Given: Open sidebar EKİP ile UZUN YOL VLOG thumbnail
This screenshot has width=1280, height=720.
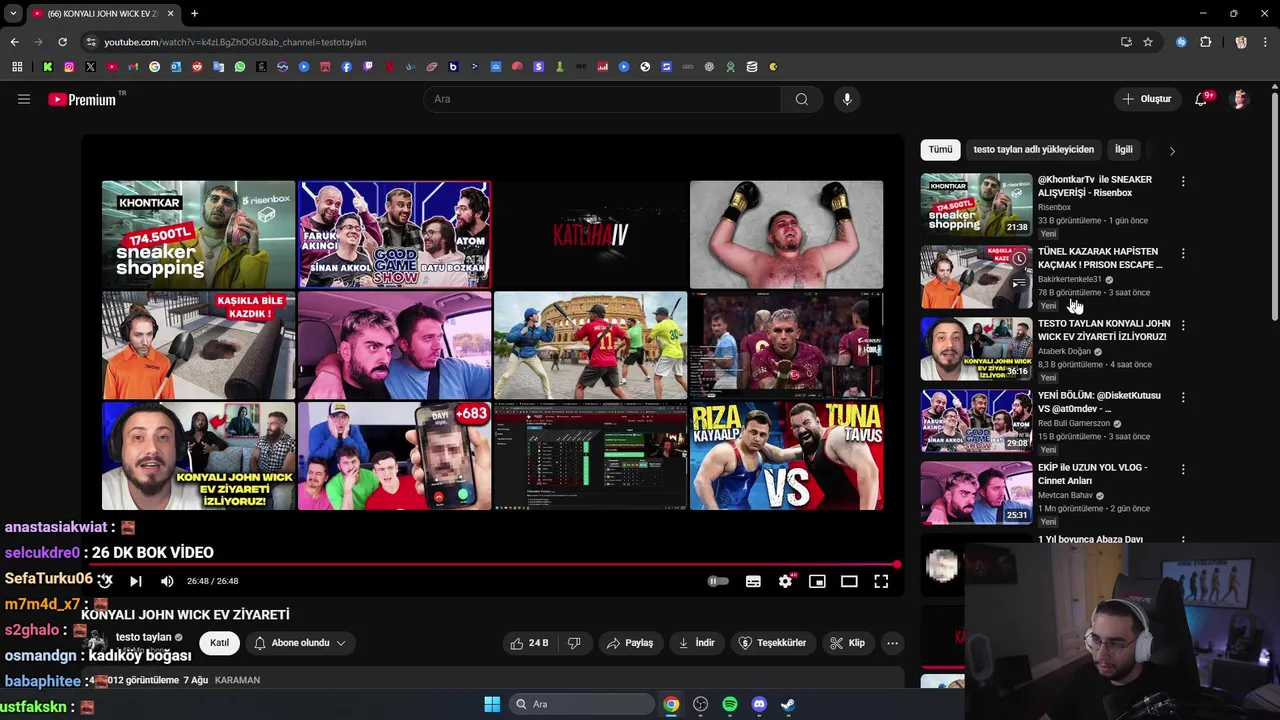Looking at the screenshot, I should (x=976, y=492).
